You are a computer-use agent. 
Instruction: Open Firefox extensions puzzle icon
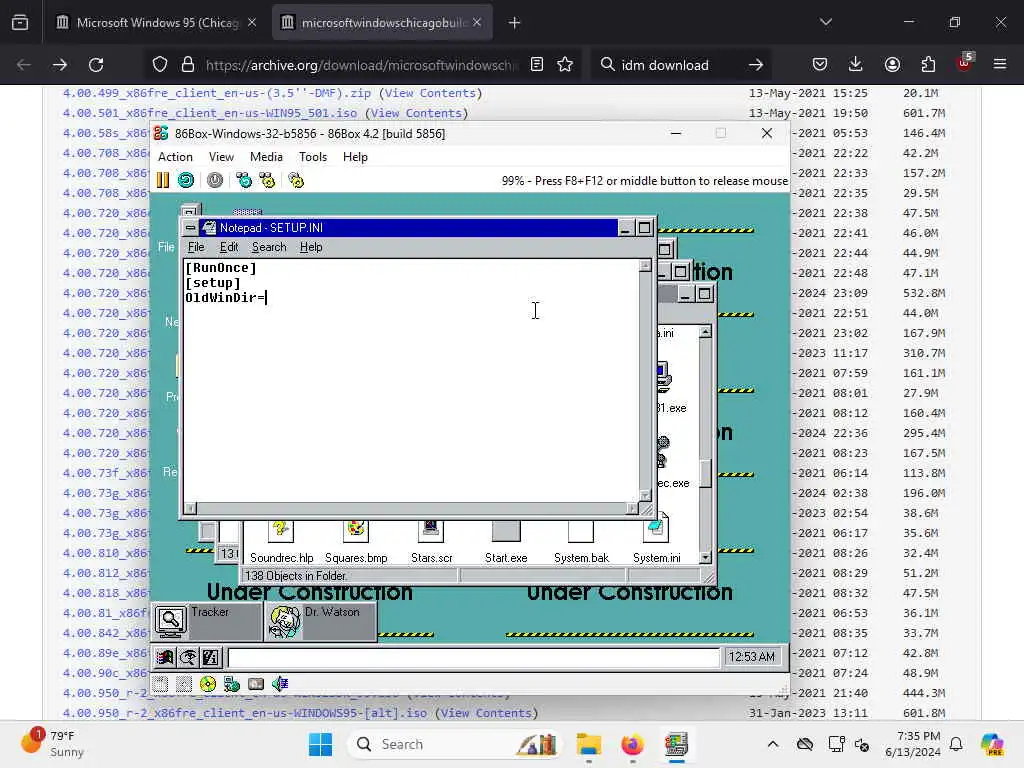(928, 65)
